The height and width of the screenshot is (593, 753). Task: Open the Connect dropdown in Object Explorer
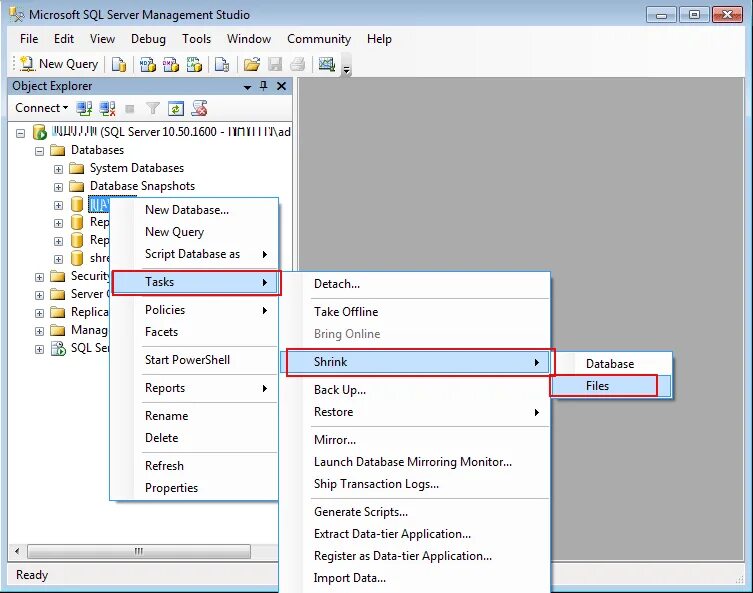41,108
